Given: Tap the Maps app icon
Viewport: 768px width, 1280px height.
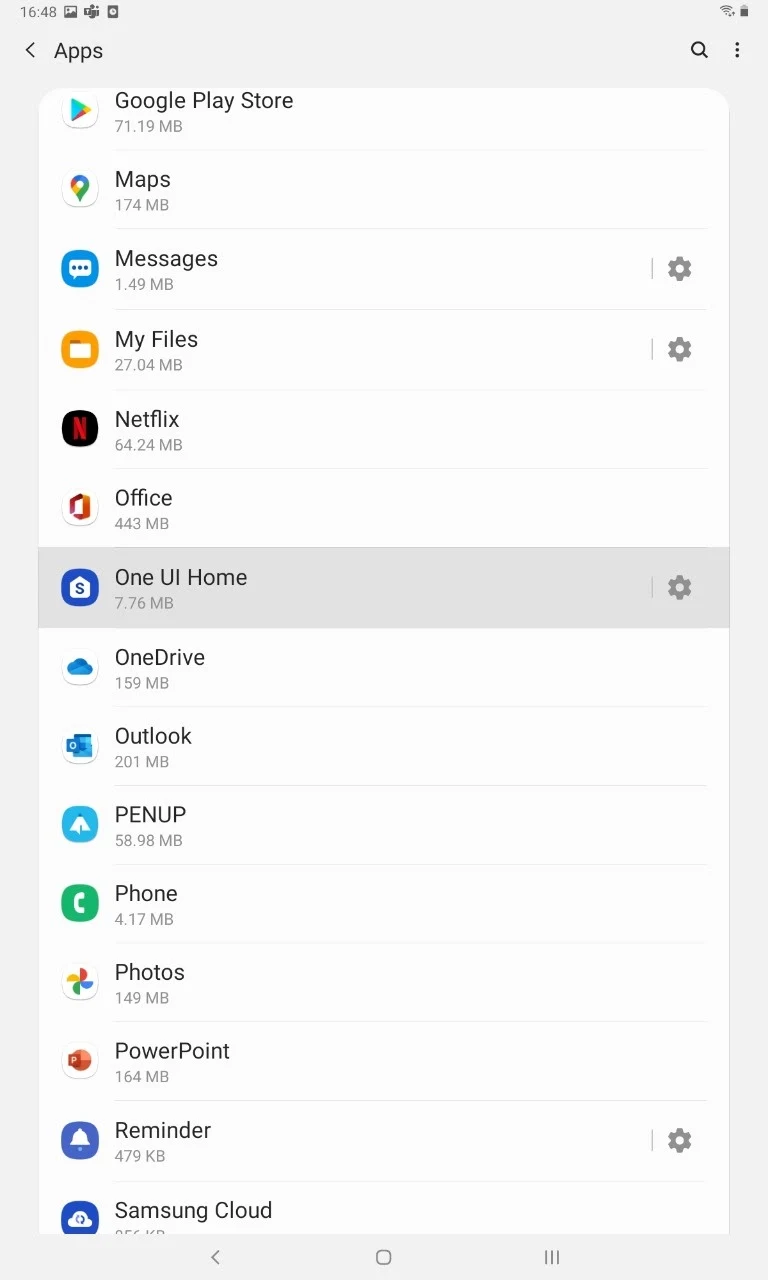Looking at the screenshot, I should click(x=80, y=189).
